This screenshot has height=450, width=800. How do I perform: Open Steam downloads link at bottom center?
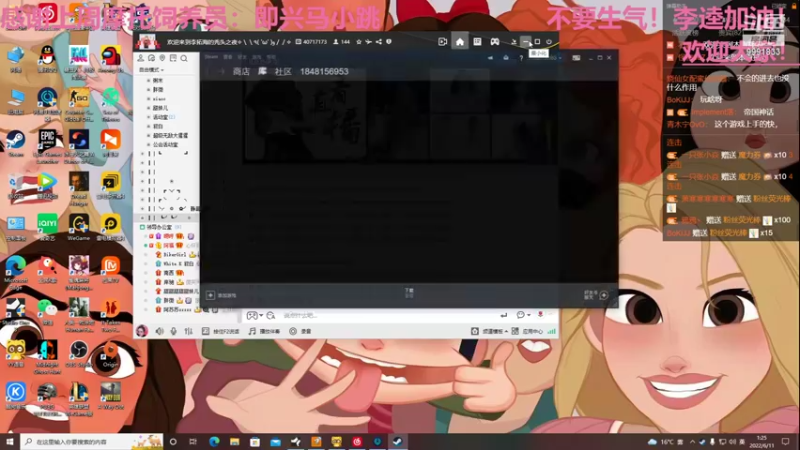[409, 292]
